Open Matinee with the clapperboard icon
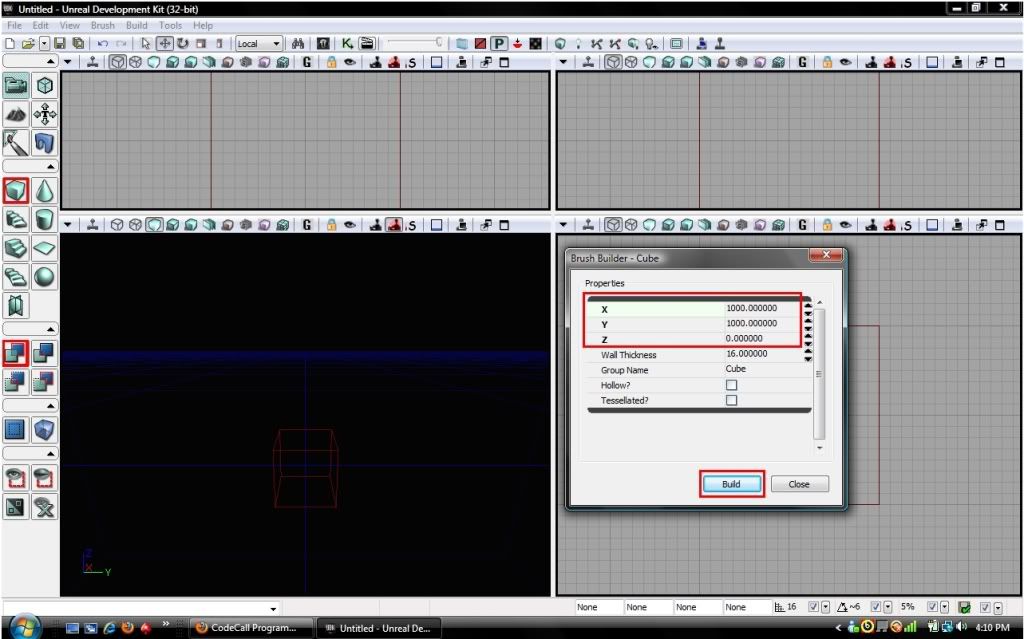This screenshot has height=639, width=1024. coord(367,43)
